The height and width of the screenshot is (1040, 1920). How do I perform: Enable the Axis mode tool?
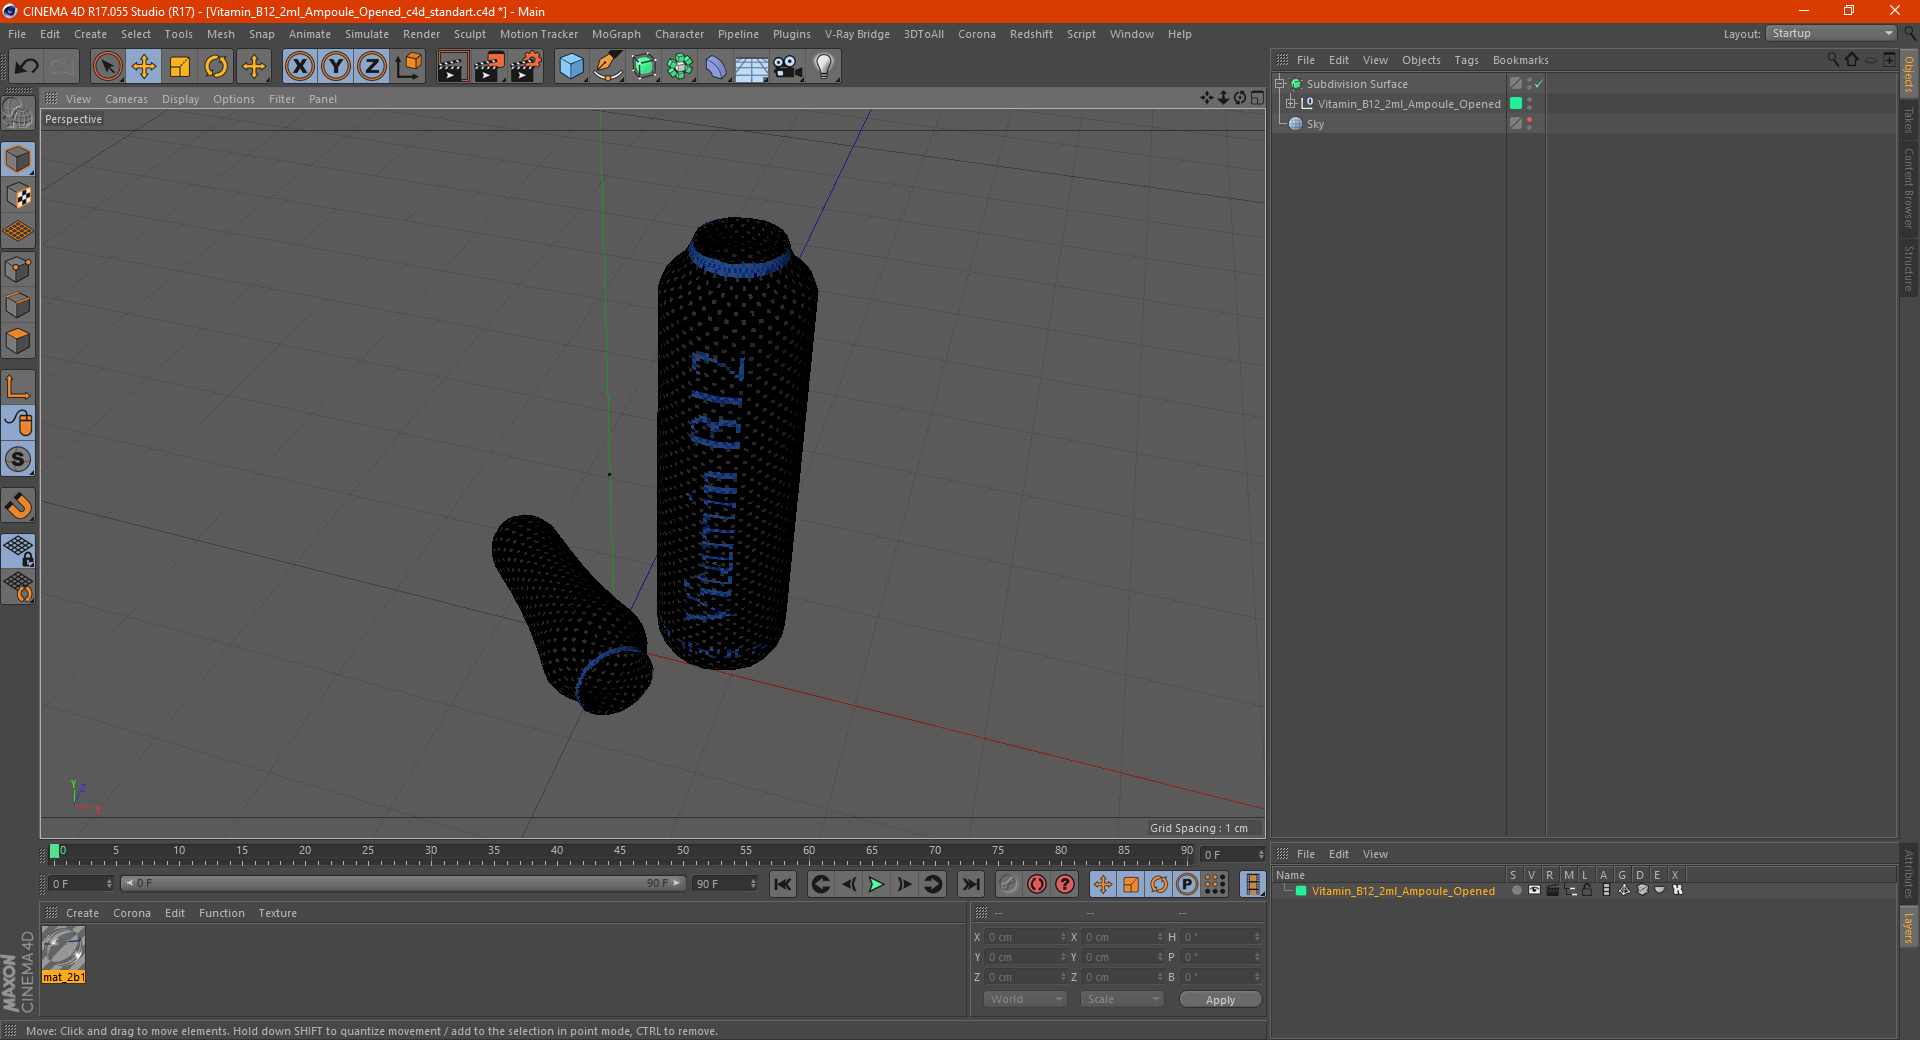coord(18,387)
